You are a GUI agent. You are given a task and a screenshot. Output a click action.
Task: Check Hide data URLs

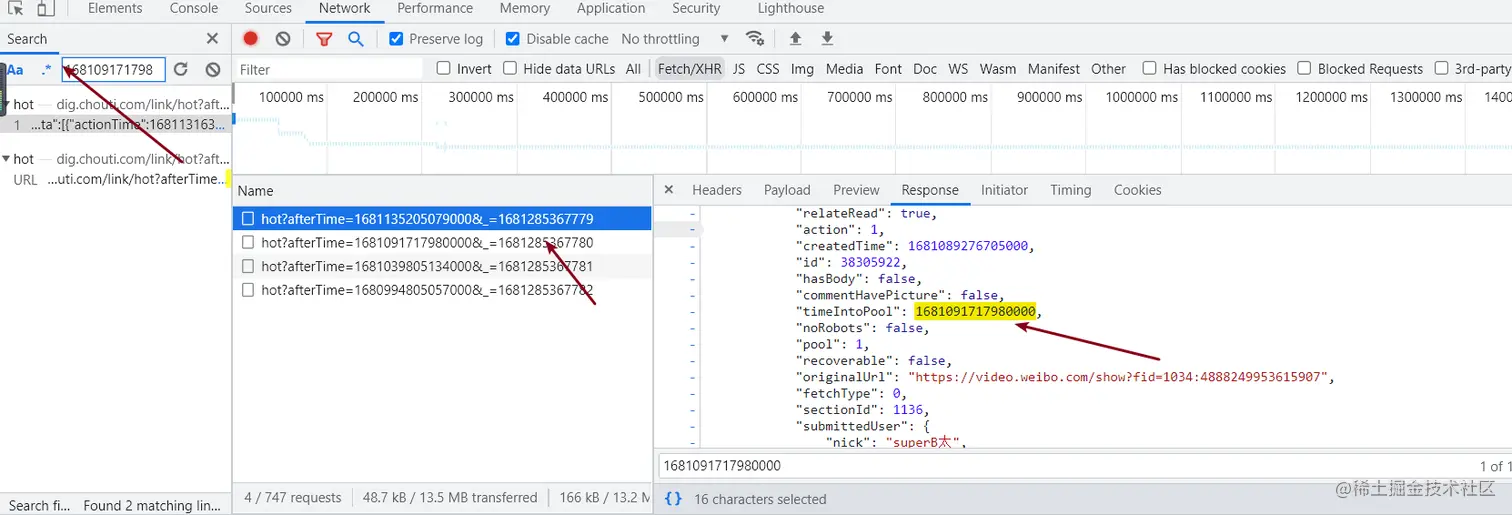pos(510,68)
